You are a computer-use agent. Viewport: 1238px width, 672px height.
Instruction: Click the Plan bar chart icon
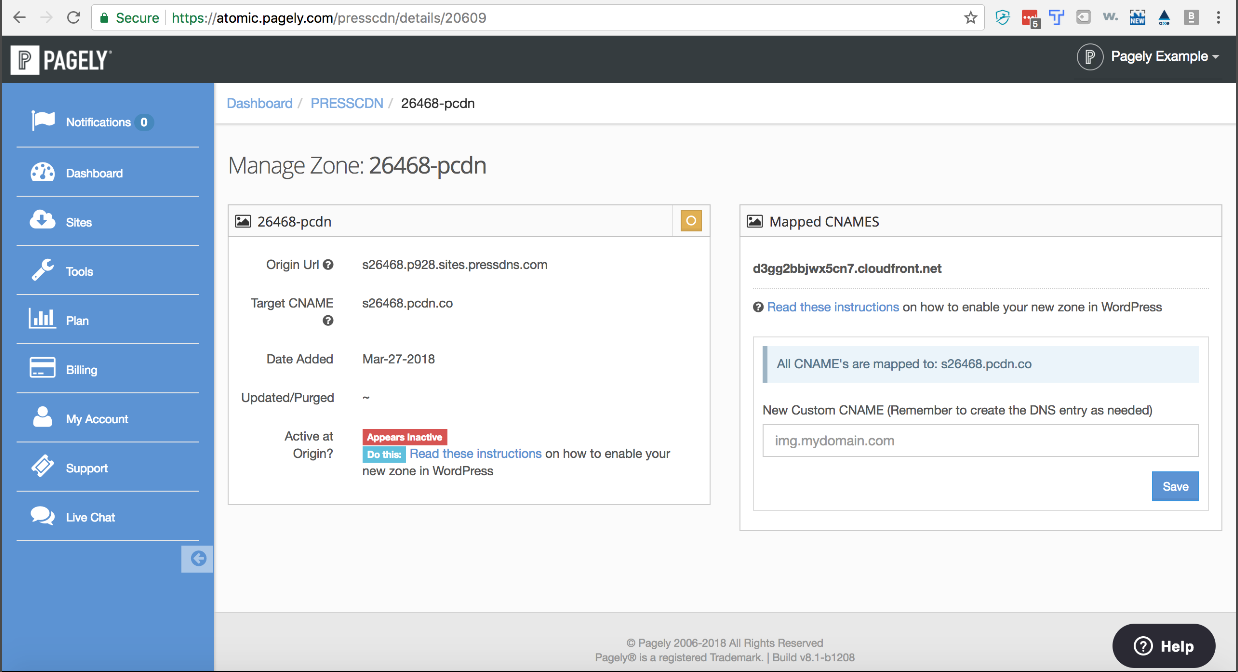42,319
